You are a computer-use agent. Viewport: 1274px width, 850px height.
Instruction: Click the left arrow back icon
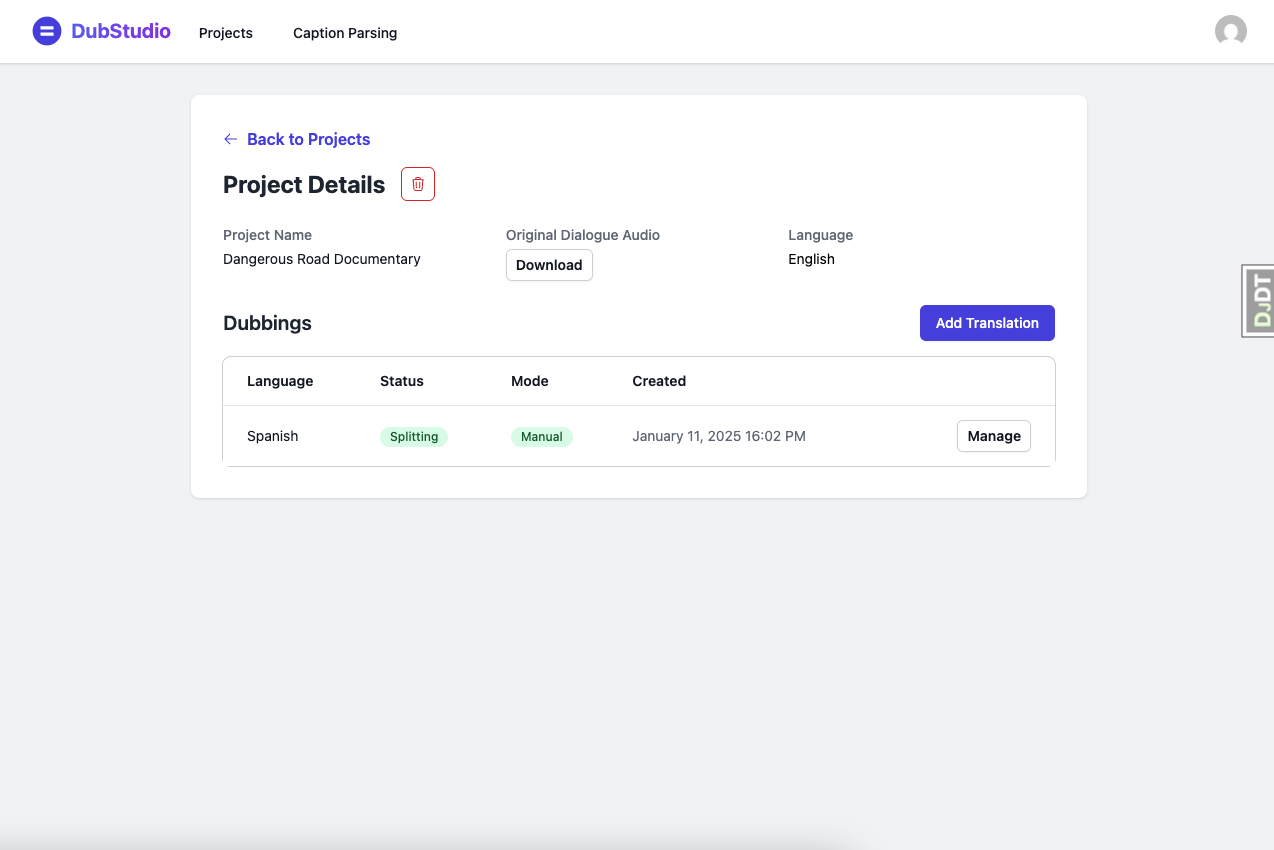(x=231, y=139)
